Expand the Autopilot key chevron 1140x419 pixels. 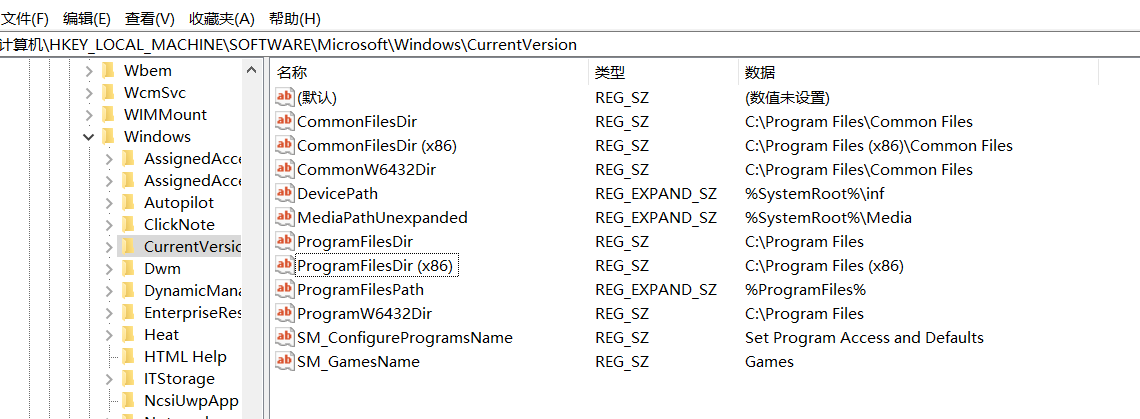click(x=109, y=202)
